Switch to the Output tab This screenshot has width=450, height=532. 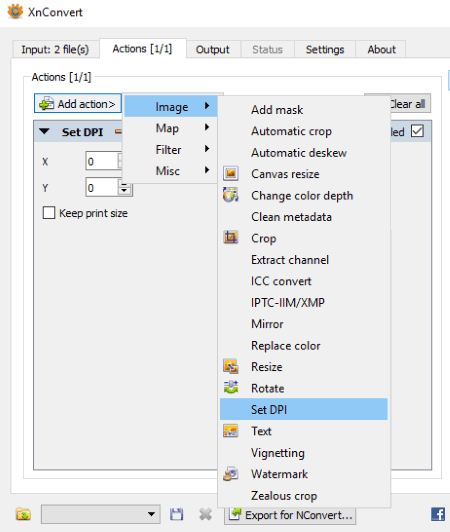tap(213, 50)
